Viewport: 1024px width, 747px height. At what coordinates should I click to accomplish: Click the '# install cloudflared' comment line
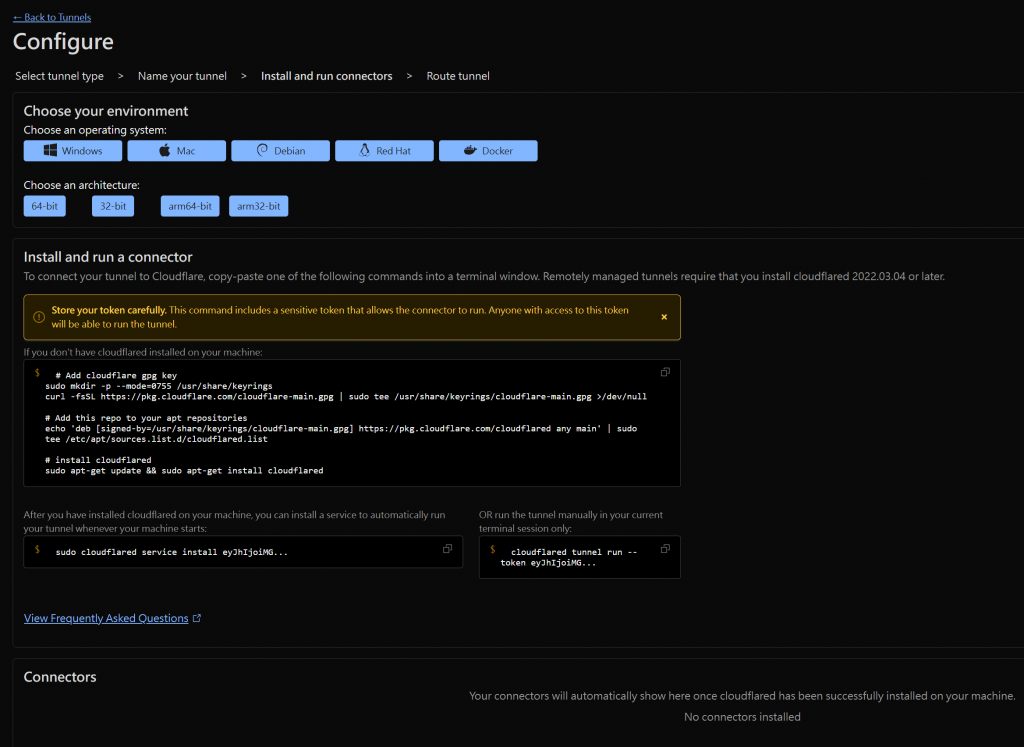pyautogui.click(x=98, y=460)
